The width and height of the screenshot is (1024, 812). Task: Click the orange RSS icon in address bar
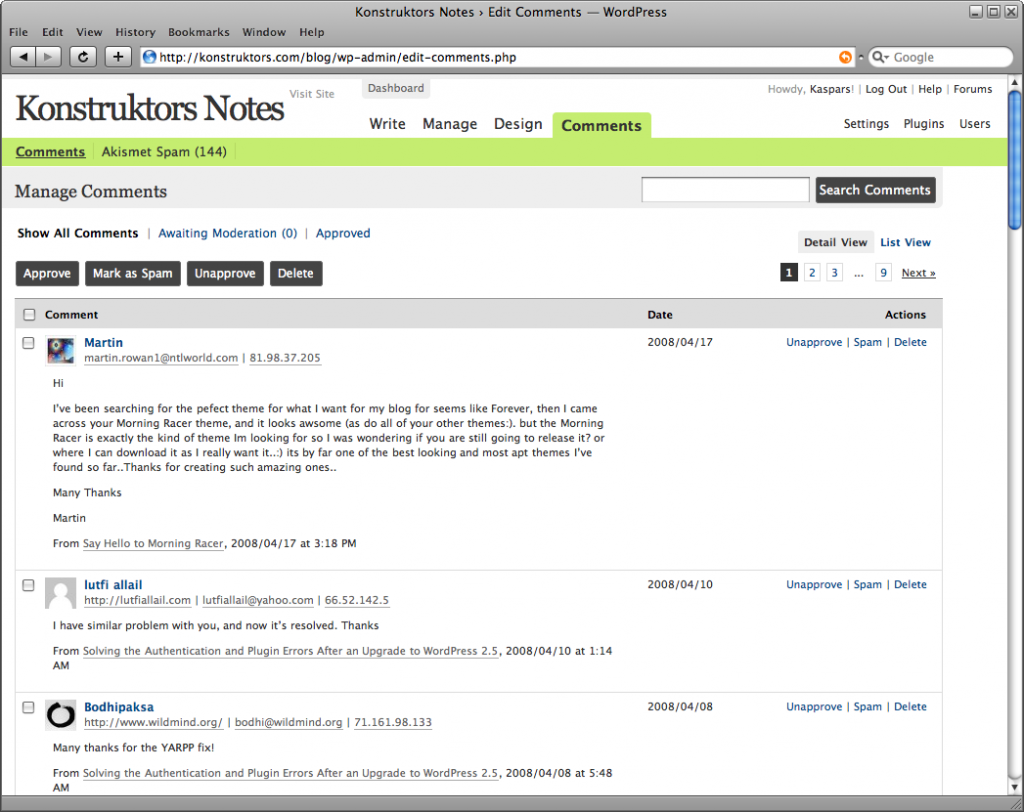846,57
